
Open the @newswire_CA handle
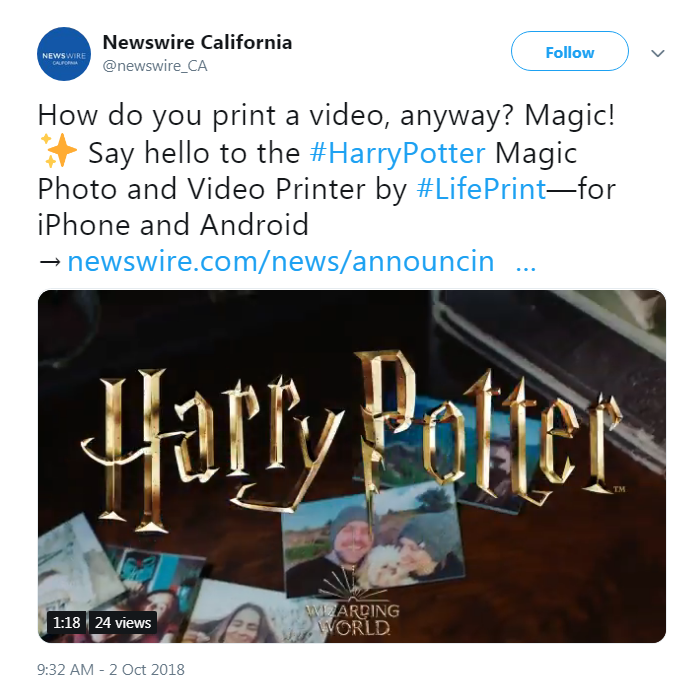coord(155,66)
